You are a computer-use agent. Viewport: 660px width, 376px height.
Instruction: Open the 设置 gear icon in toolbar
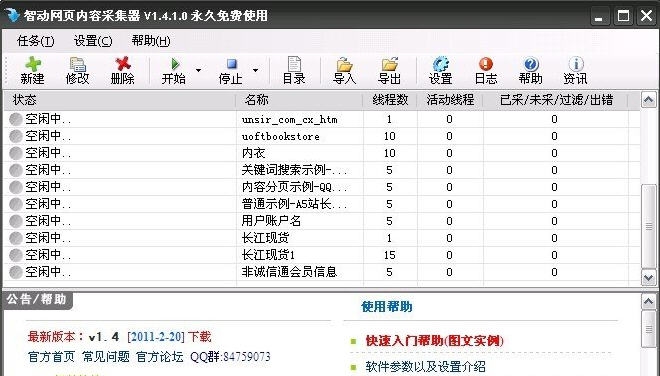[x=440, y=64]
